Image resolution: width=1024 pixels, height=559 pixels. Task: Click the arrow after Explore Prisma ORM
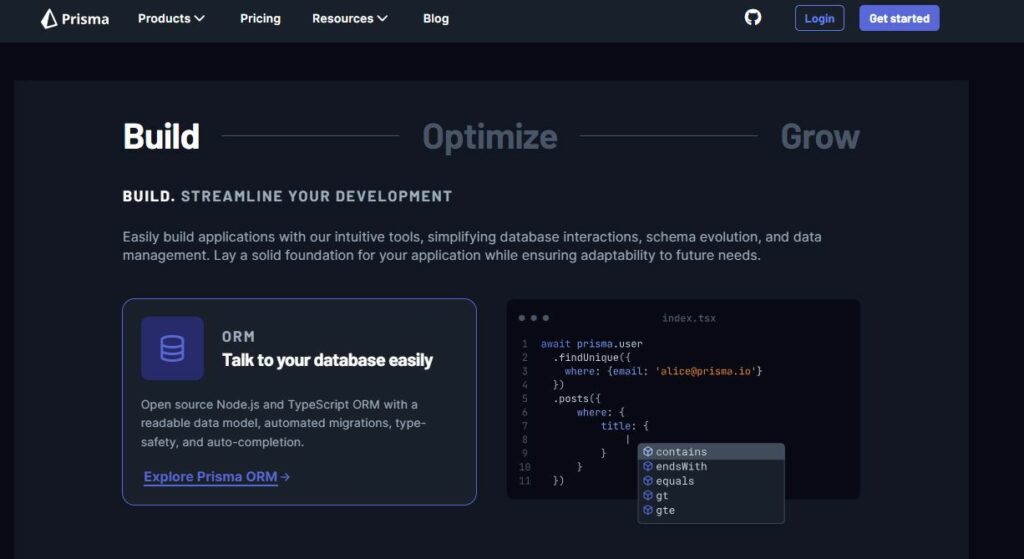click(285, 477)
